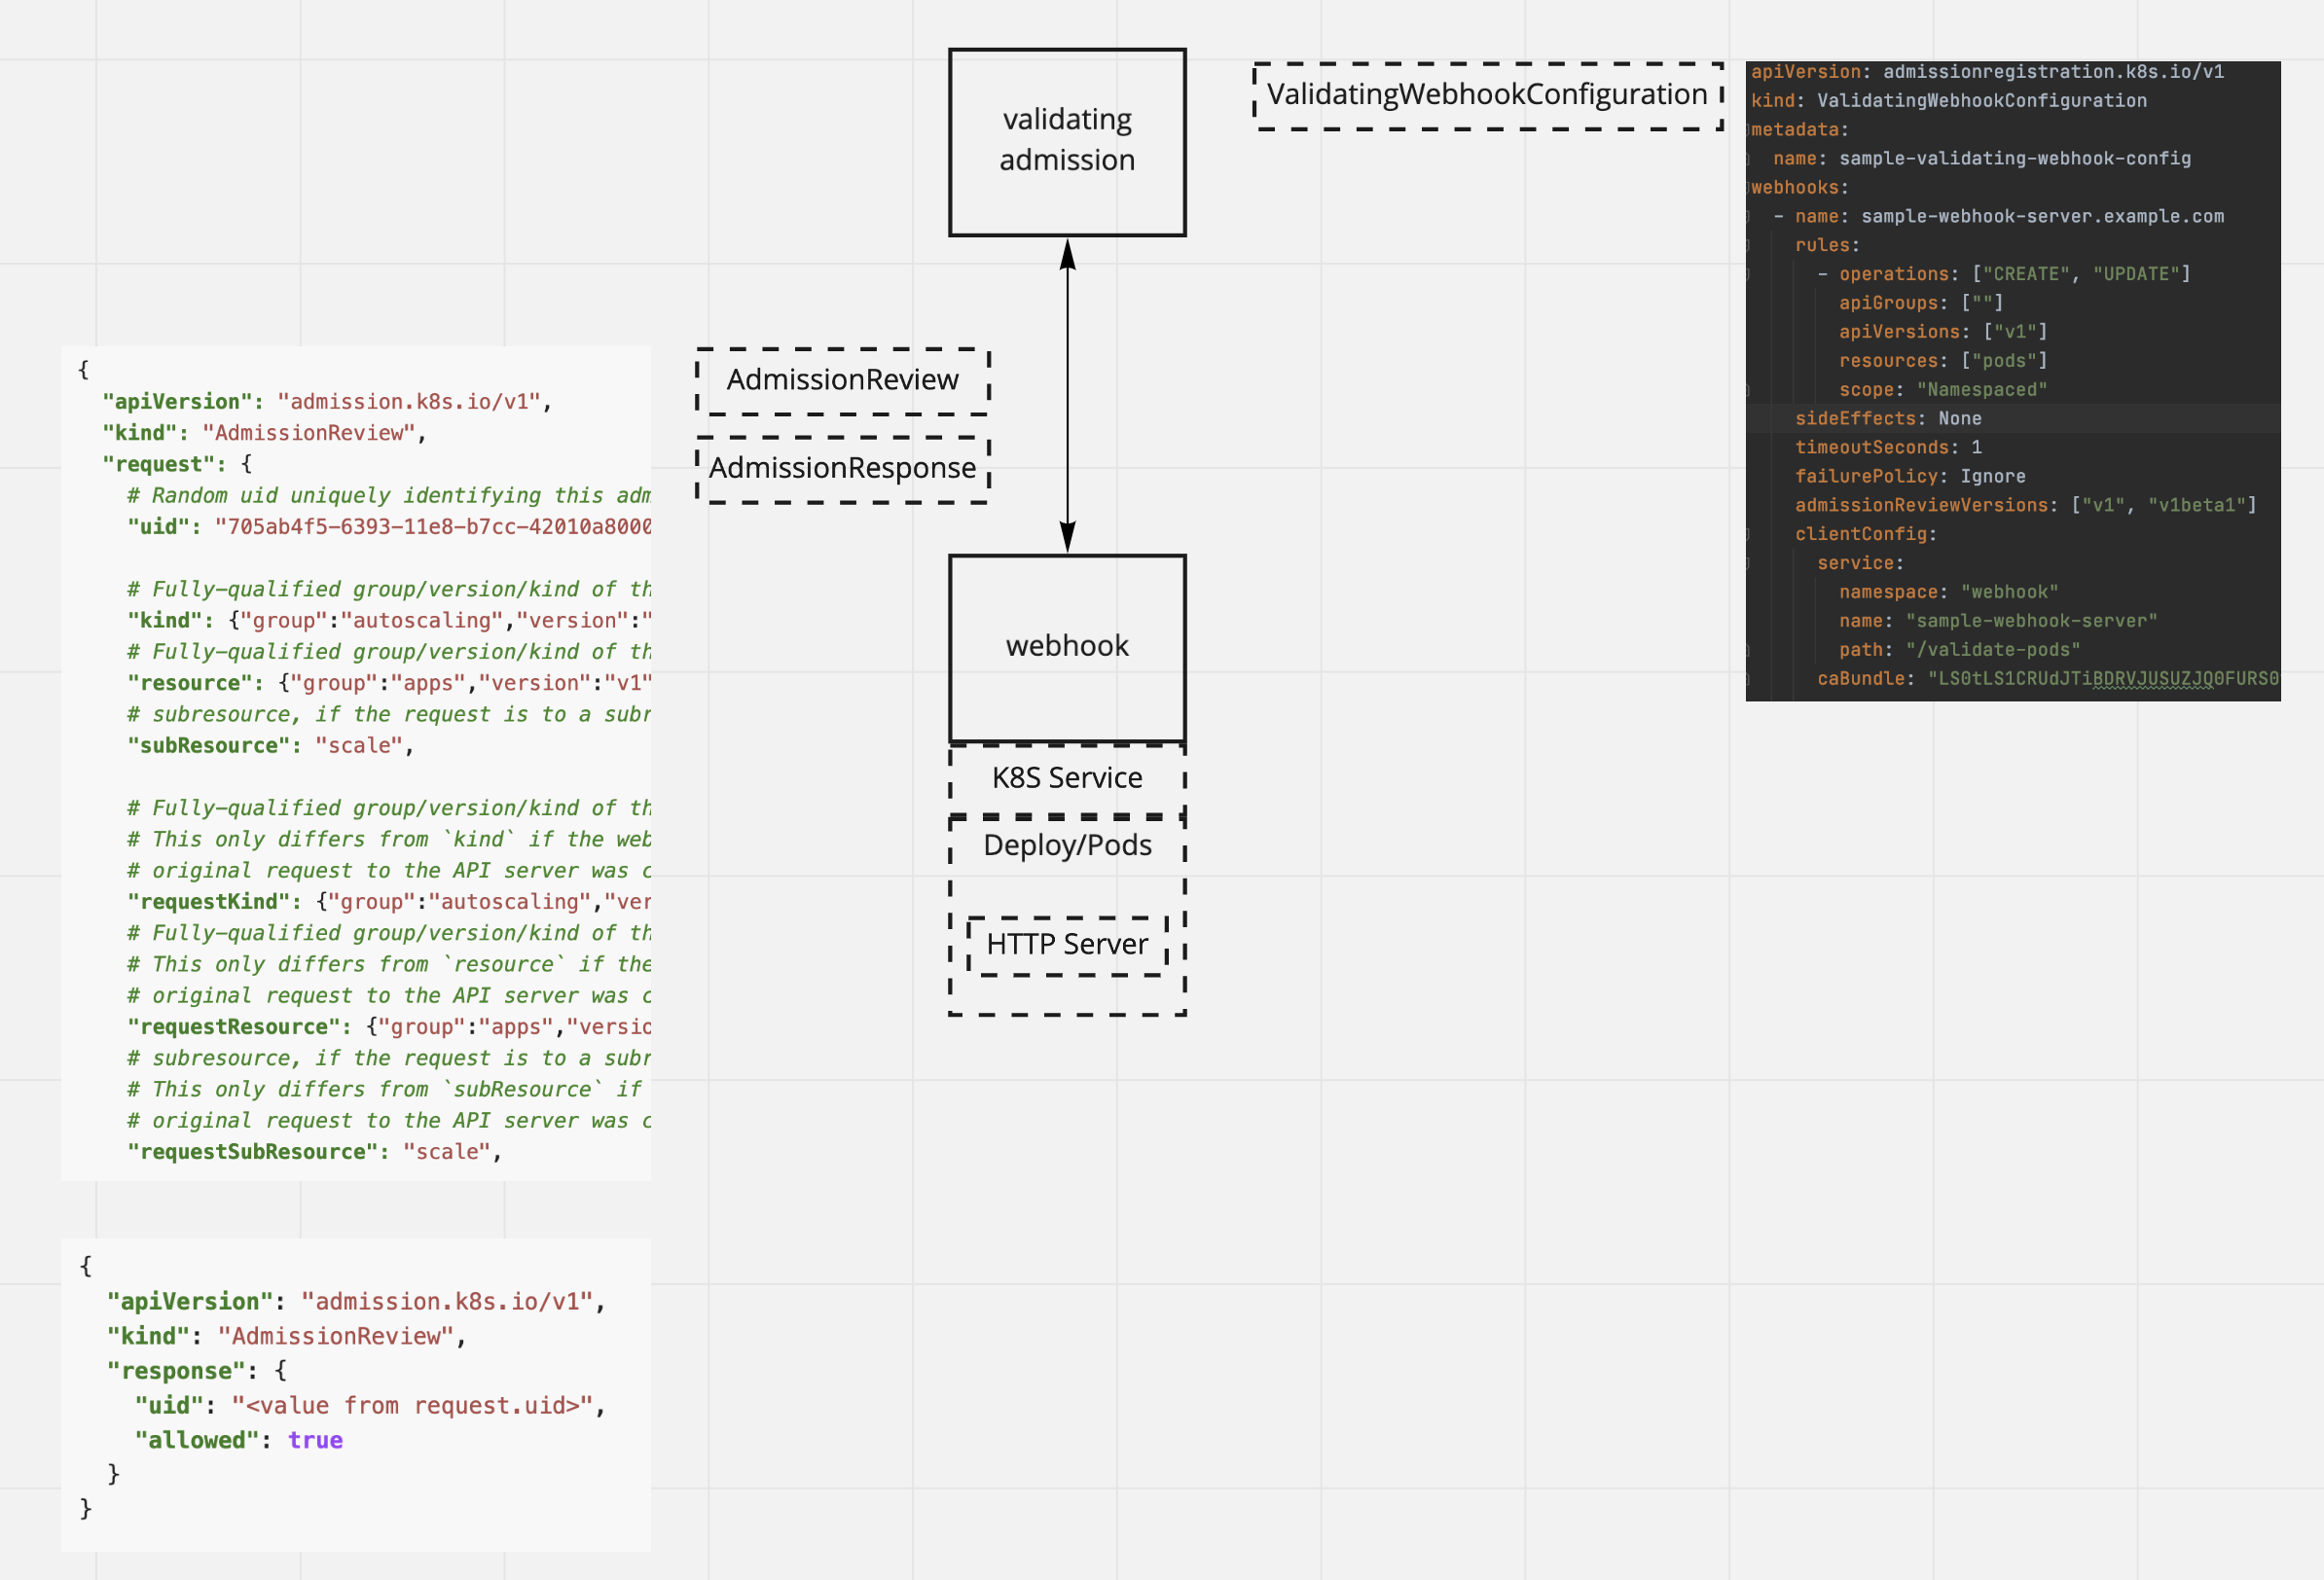This screenshot has height=1580, width=2324.
Task: Click the "requestSubResource": "scale" line
Action: [x=314, y=1152]
